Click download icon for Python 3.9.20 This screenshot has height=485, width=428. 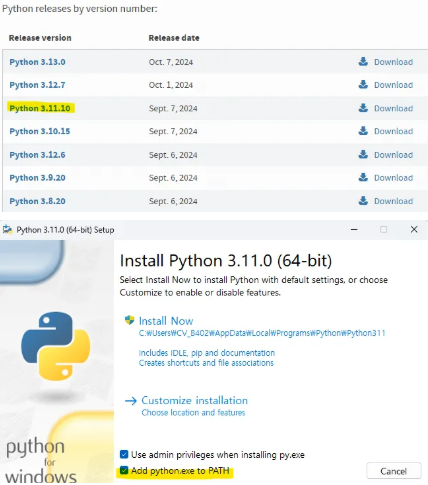coord(363,177)
